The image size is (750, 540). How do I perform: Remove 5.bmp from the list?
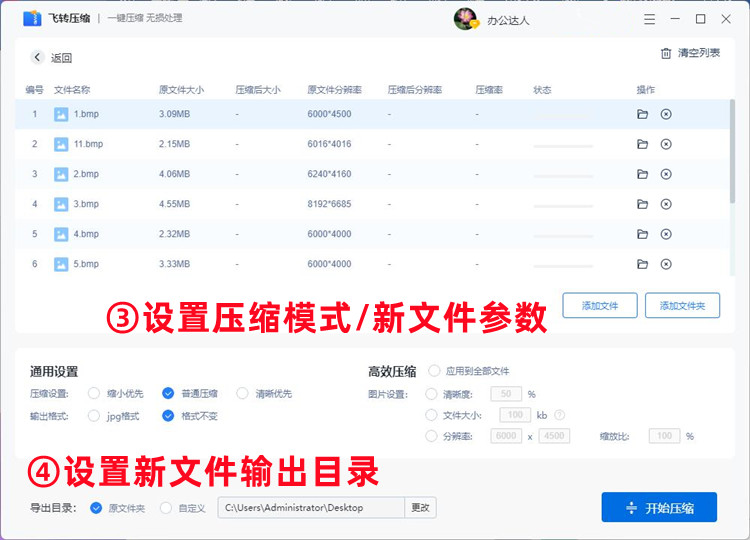click(x=666, y=264)
